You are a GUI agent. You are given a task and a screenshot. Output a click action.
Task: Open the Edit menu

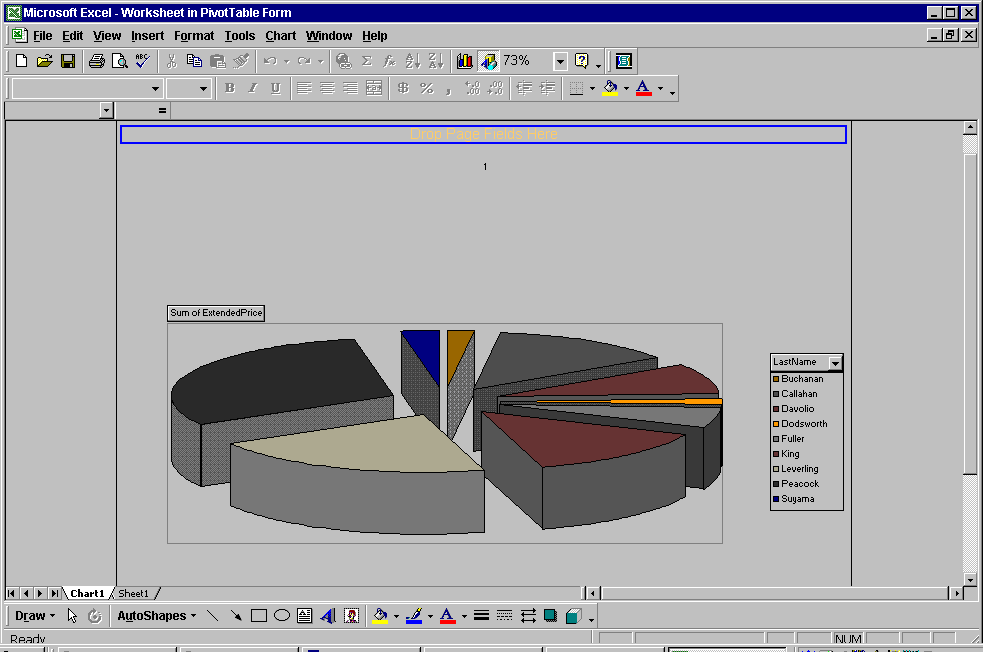(x=73, y=36)
